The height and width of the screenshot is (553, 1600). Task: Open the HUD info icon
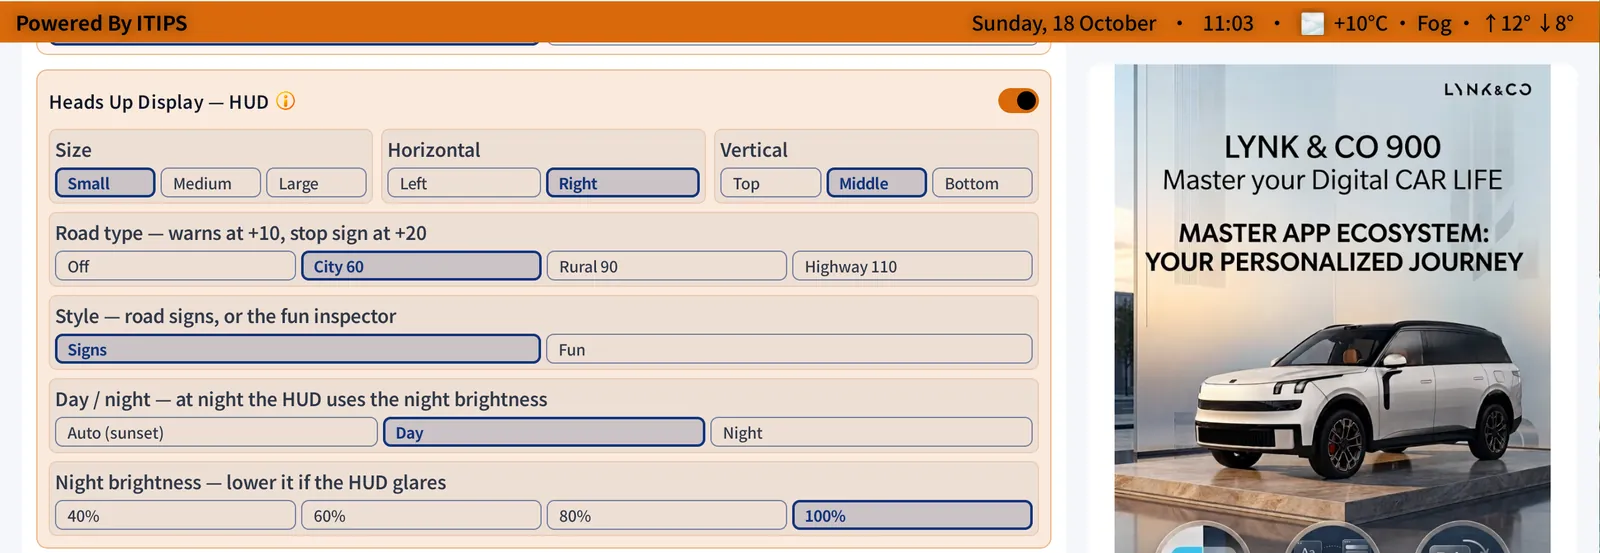[x=286, y=101]
